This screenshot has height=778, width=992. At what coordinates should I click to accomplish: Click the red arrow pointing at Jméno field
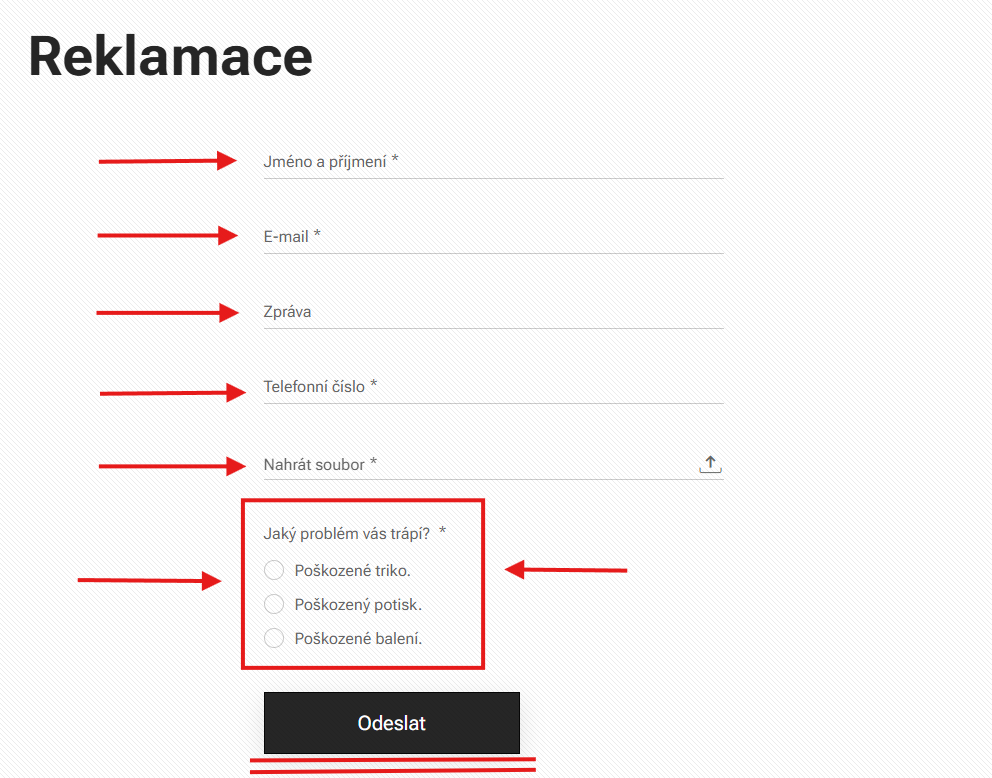167,161
